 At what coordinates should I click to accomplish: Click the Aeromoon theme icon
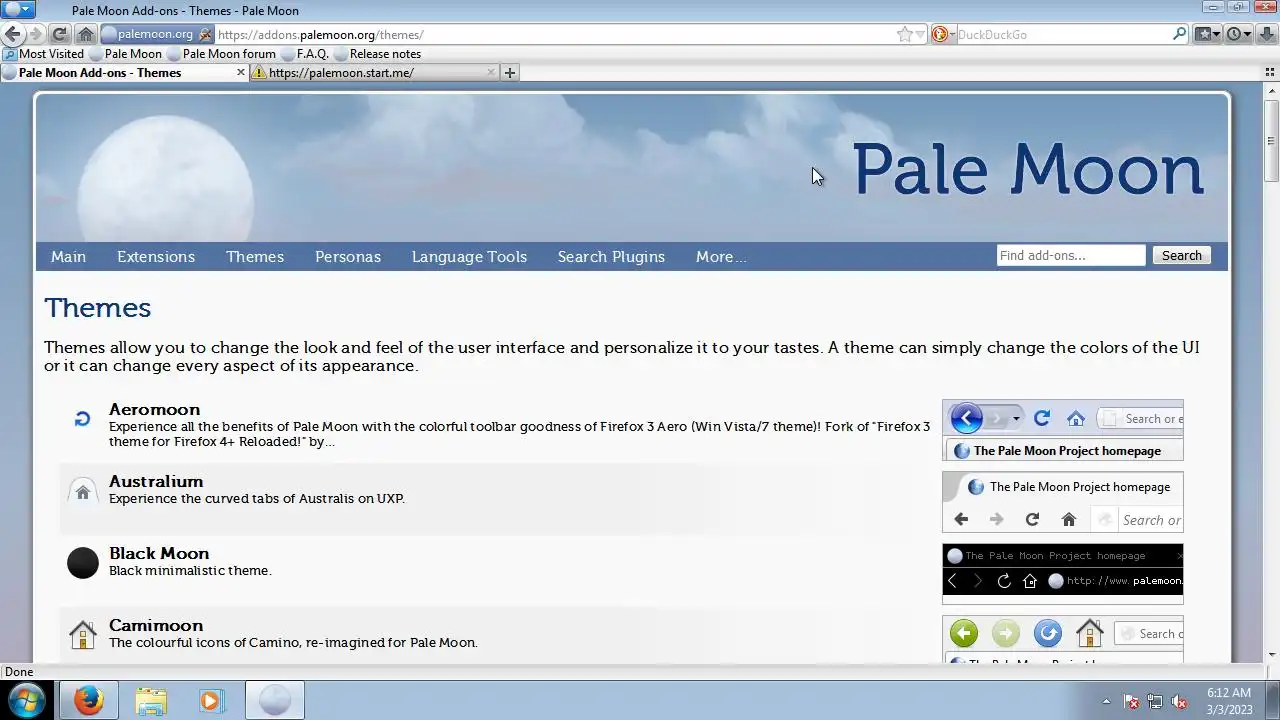pos(83,419)
